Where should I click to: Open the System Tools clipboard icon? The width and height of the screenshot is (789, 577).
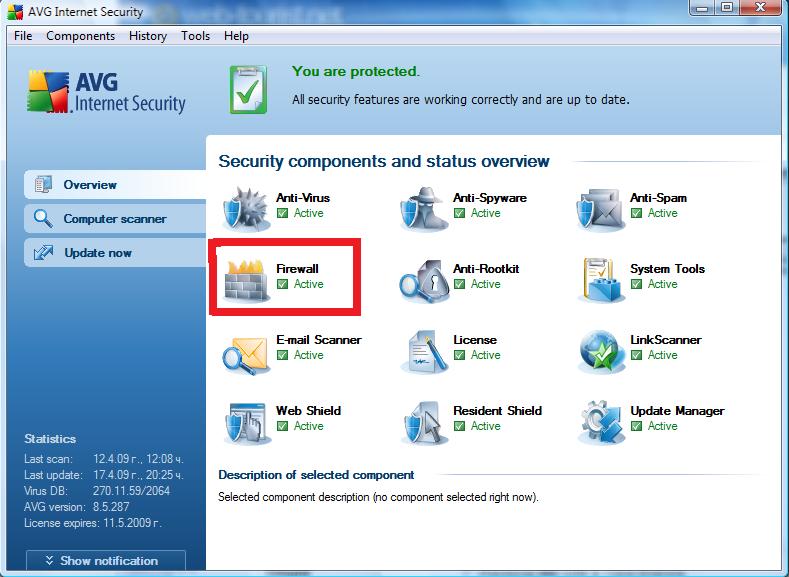tap(601, 280)
